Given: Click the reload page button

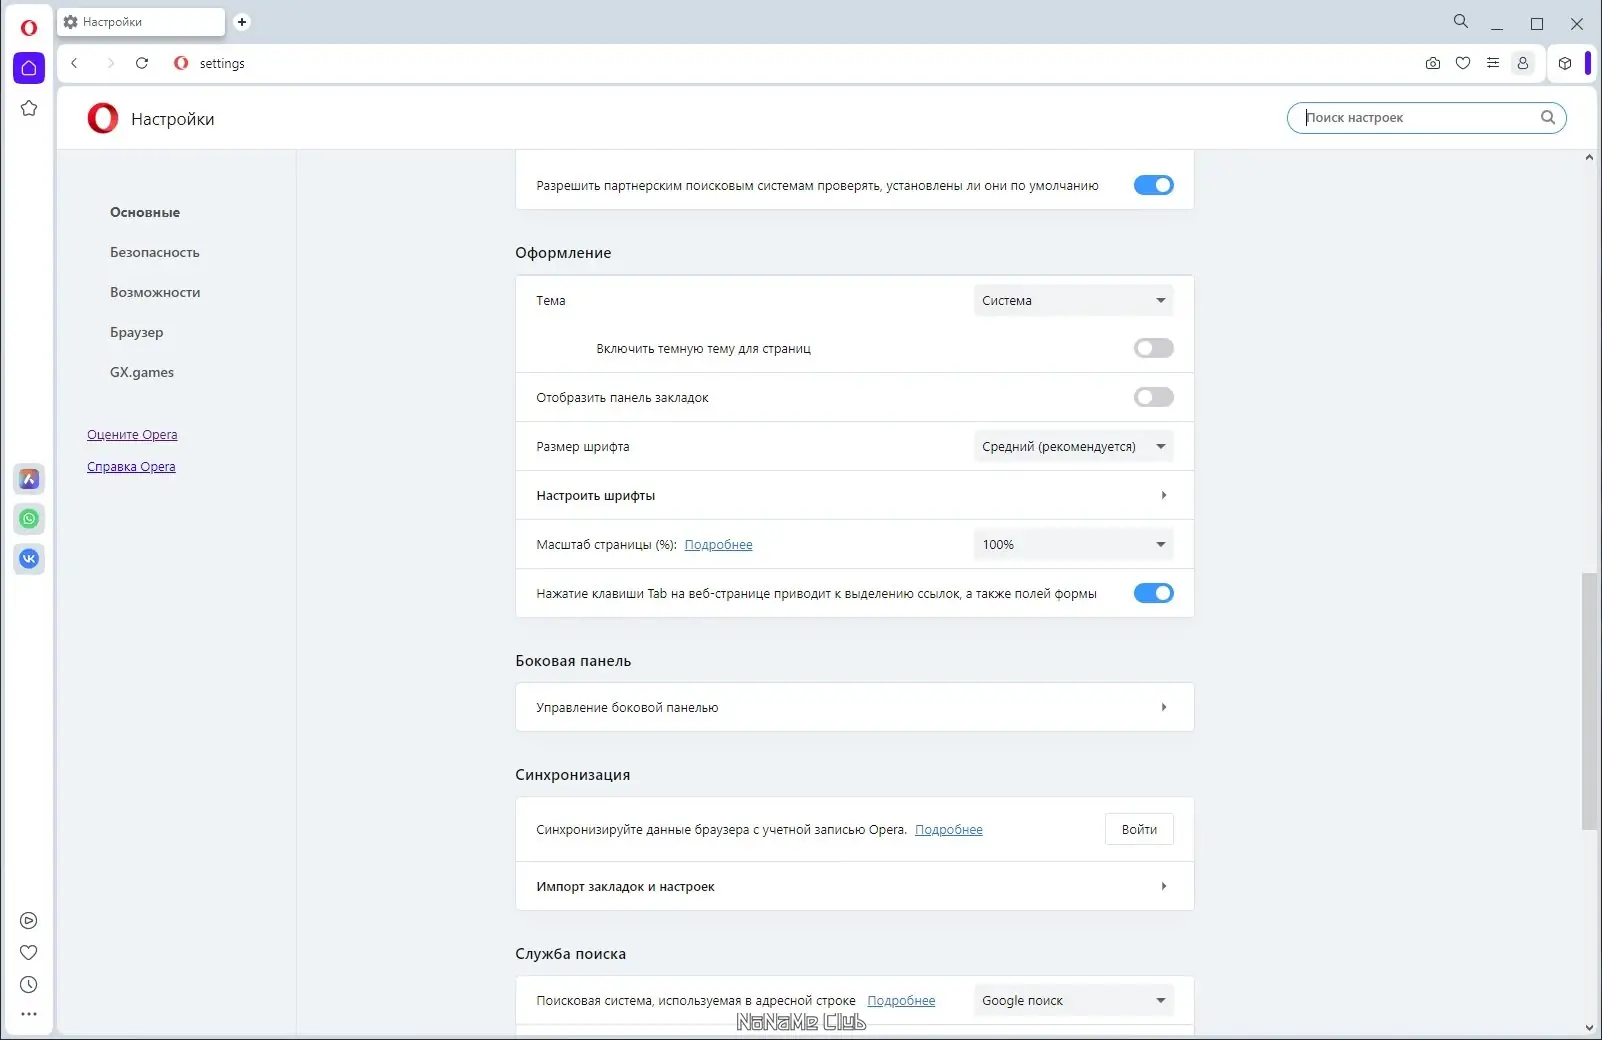Looking at the screenshot, I should (142, 63).
